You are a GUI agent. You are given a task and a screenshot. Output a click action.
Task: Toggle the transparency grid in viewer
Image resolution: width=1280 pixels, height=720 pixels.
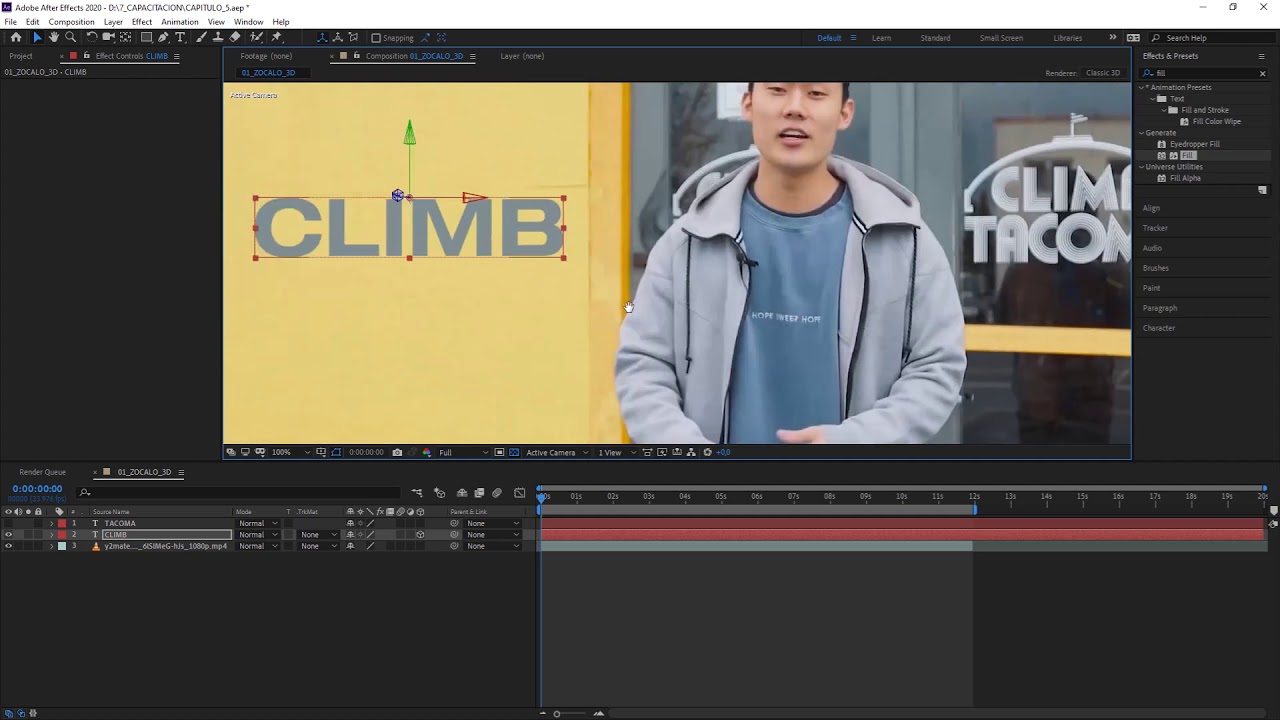tap(514, 452)
